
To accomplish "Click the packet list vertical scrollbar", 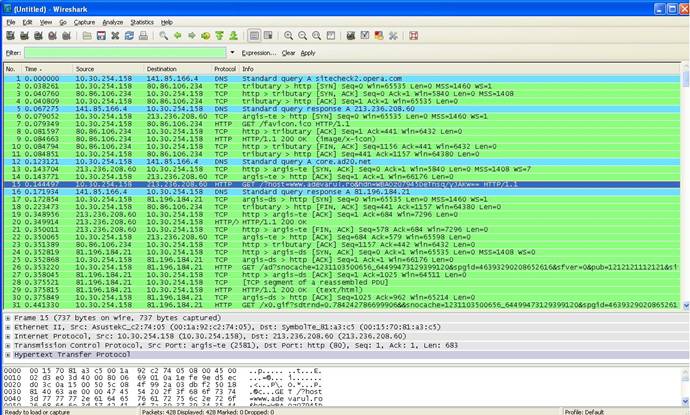I will click(686, 187).
